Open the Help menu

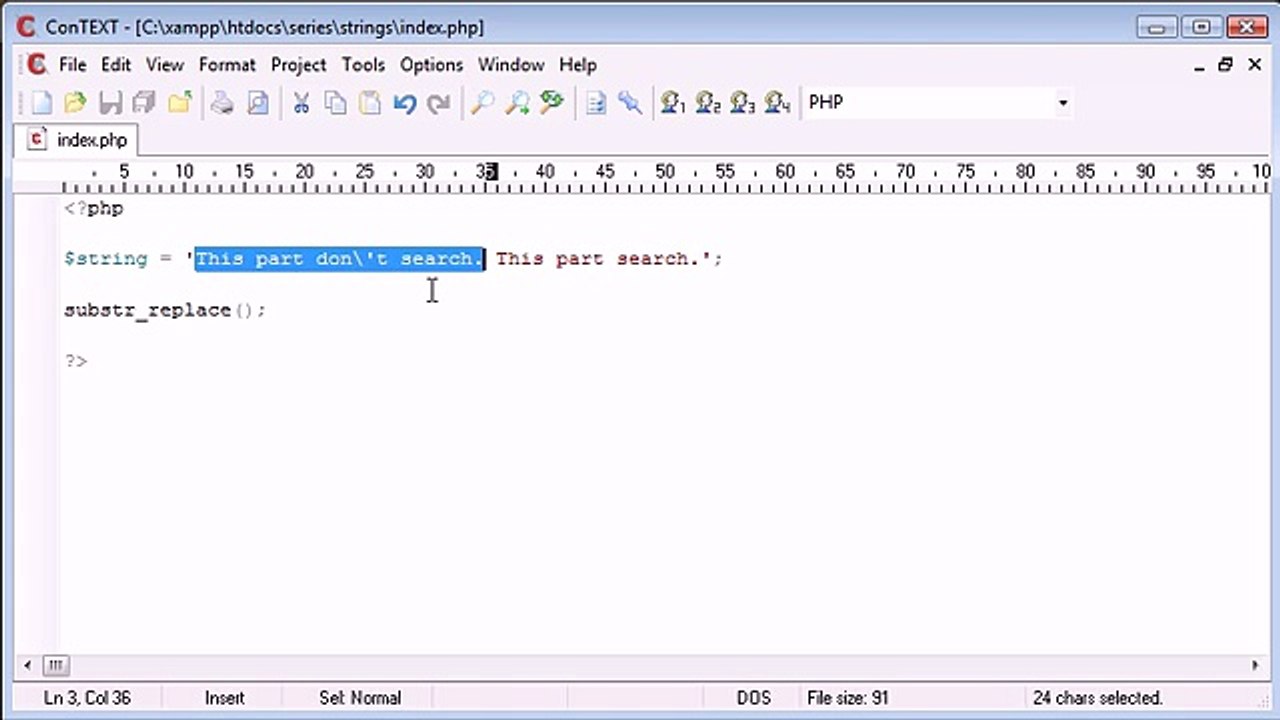coord(577,65)
